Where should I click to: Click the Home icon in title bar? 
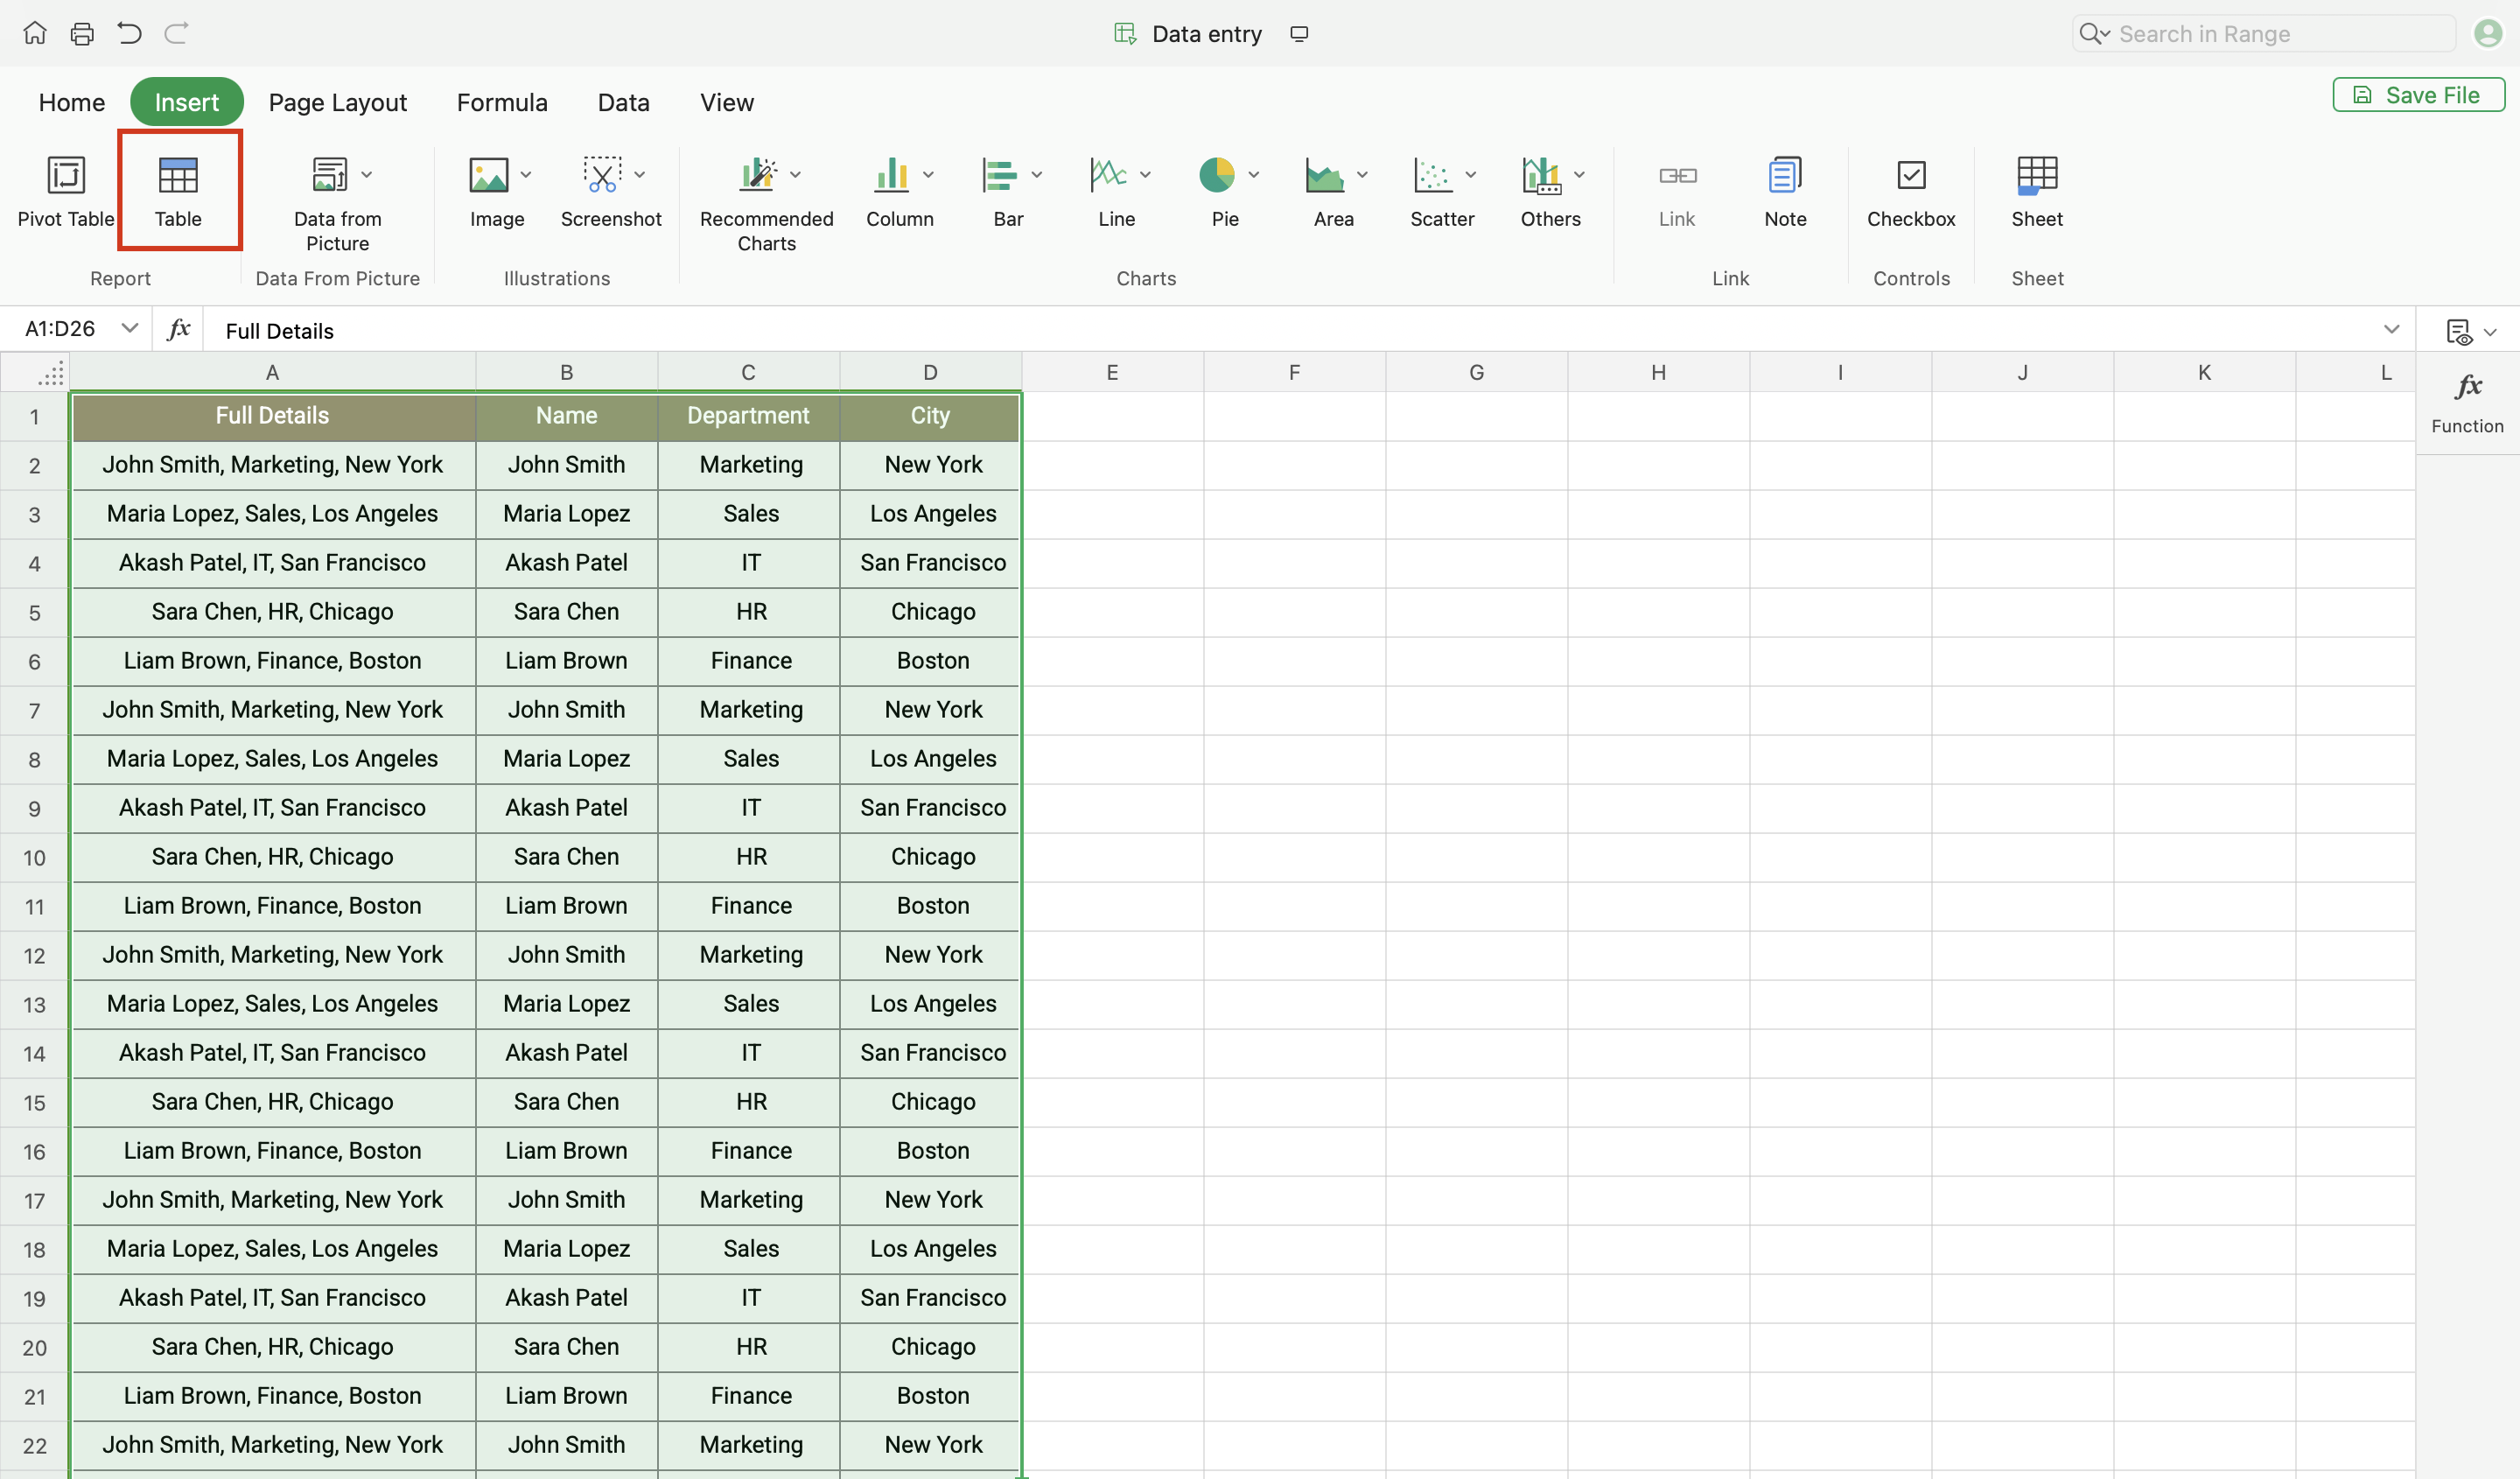coord(35,34)
